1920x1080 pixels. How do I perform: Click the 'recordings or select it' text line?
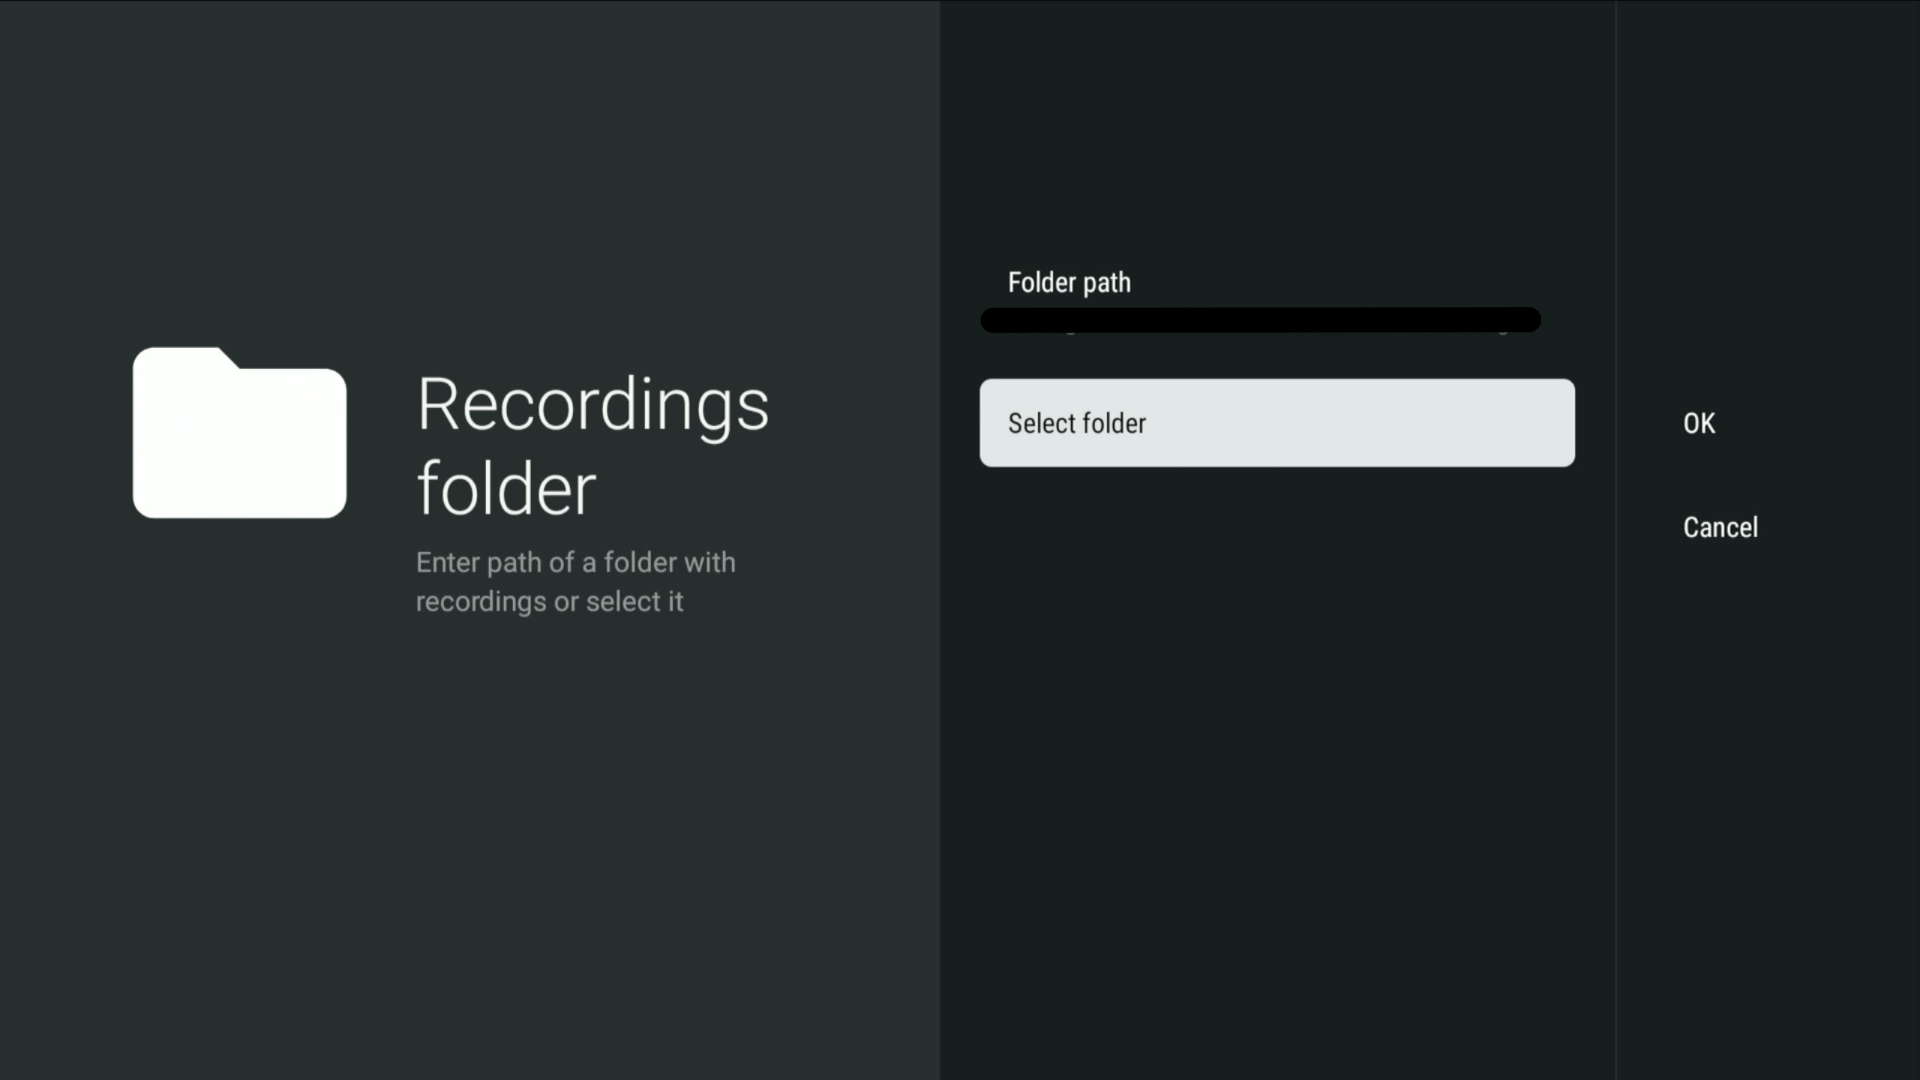click(549, 602)
